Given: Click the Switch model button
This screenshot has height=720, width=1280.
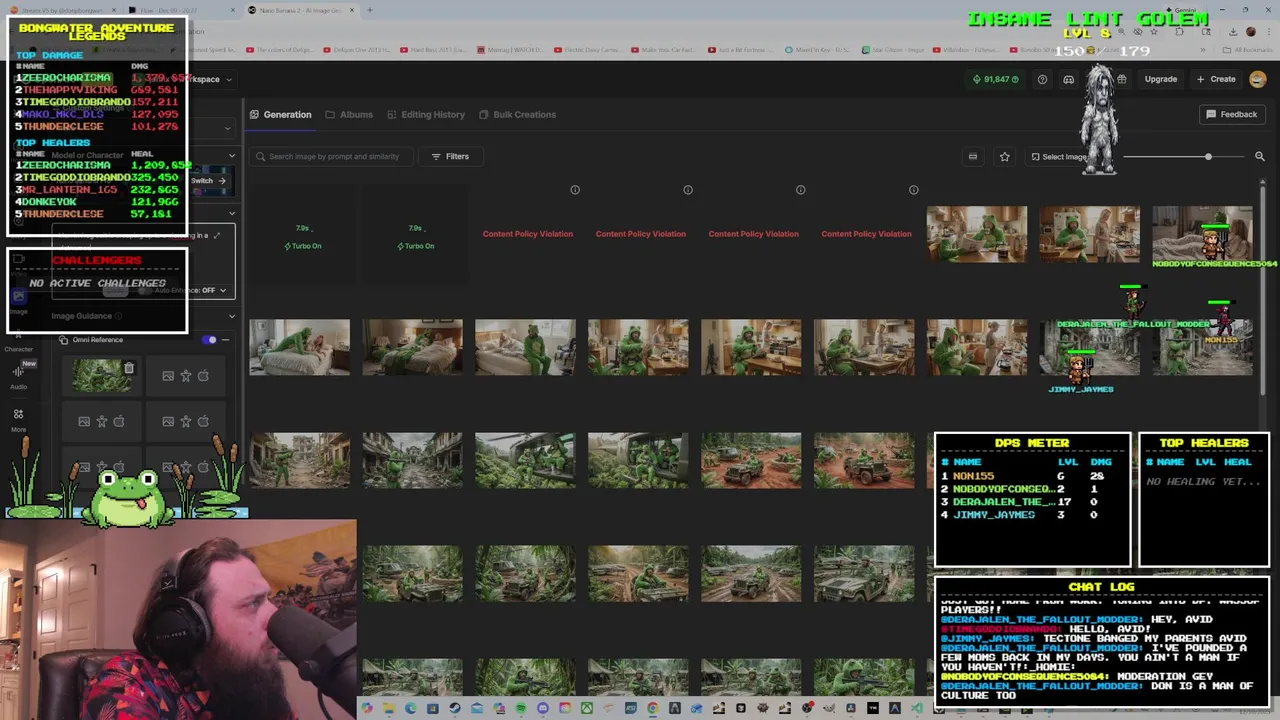Looking at the screenshot, I should [208, 181].
